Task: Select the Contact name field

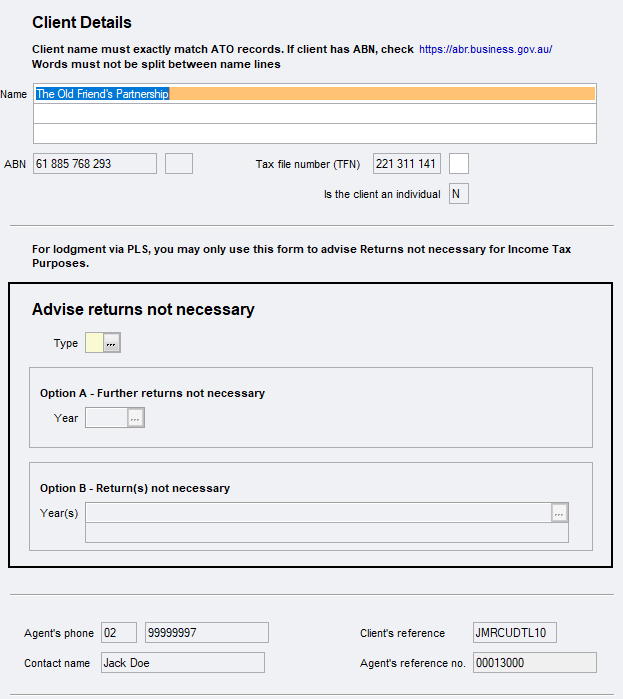Action: pos(183,662)
